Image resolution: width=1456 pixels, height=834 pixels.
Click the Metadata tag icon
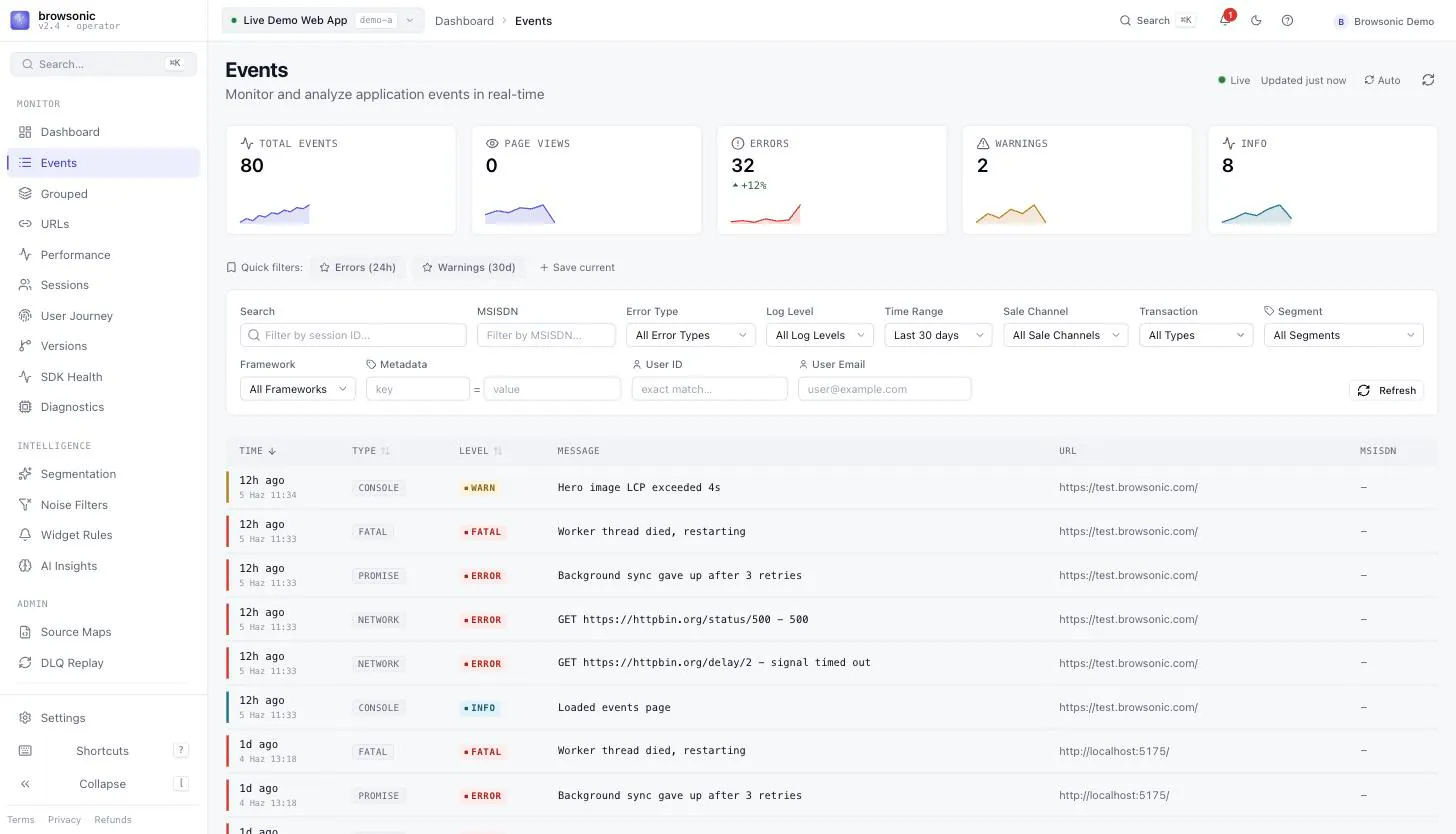[x=372, y=364]
